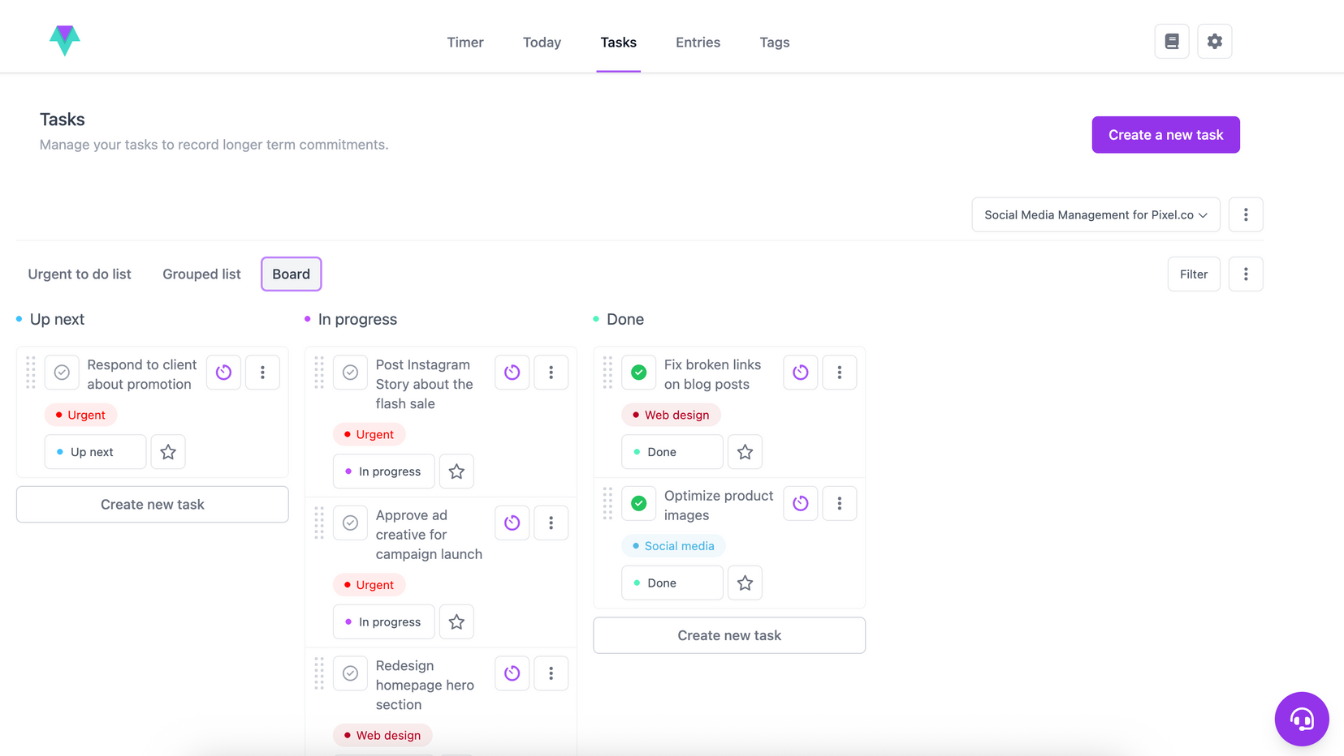Open the Filter button
This screenshot has width=1344, height=756.
click(x=1193, y=274)
